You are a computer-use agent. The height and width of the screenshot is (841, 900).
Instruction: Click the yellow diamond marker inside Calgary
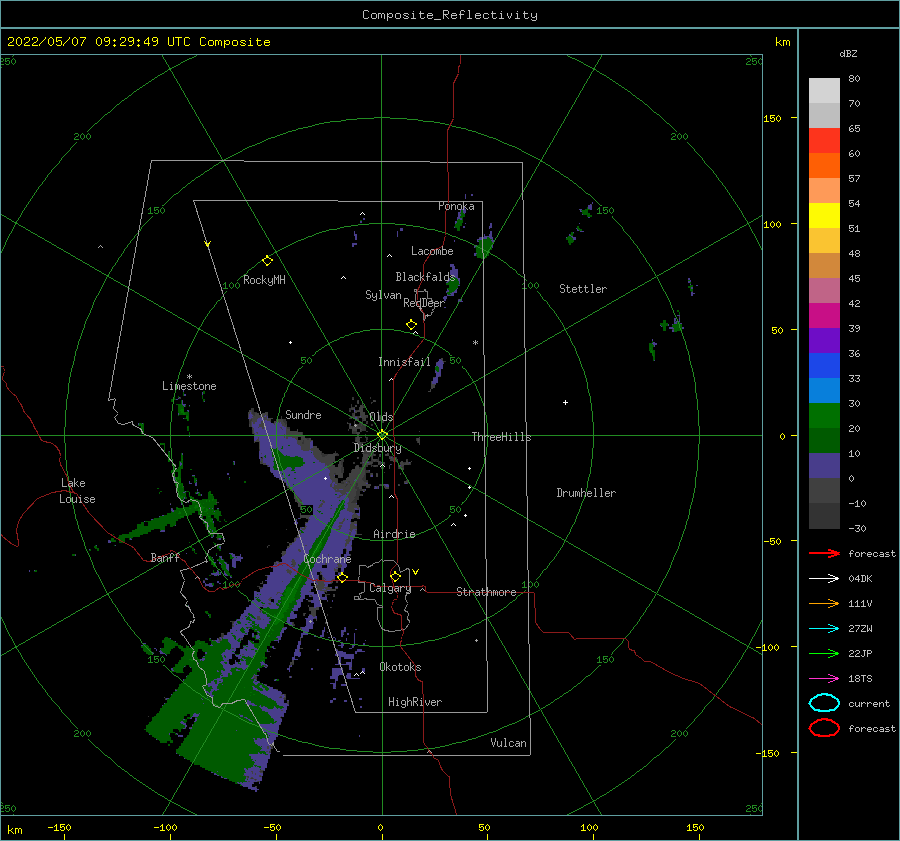click(395, 576)
